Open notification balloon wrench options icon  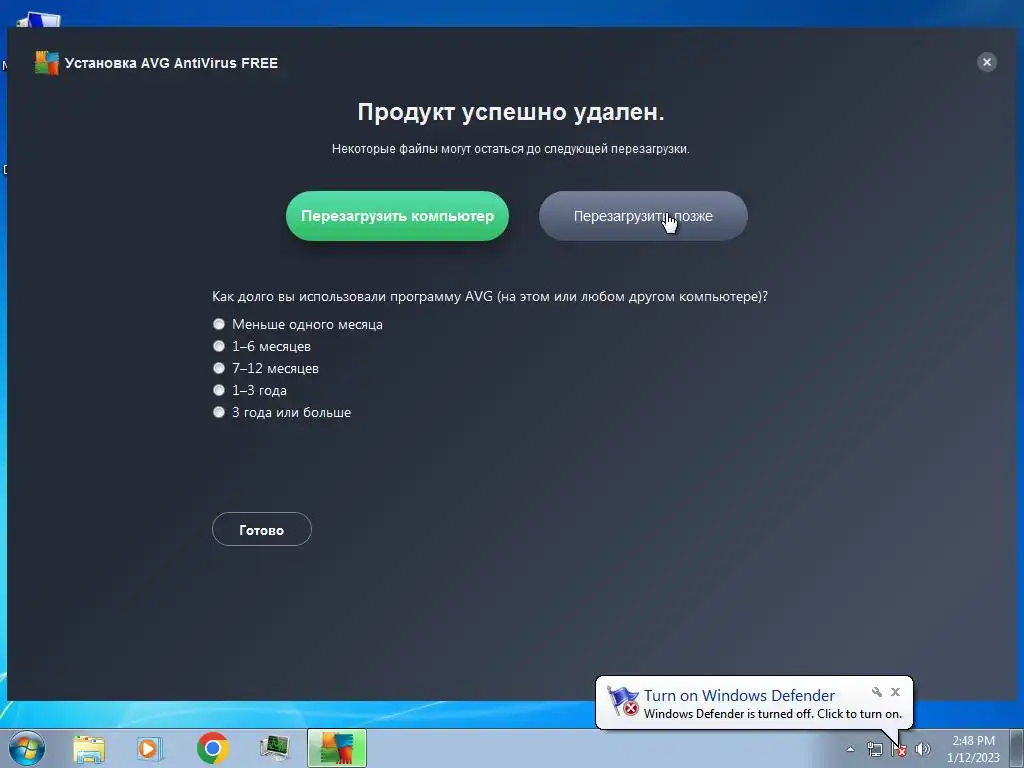[x=877, y=692]
